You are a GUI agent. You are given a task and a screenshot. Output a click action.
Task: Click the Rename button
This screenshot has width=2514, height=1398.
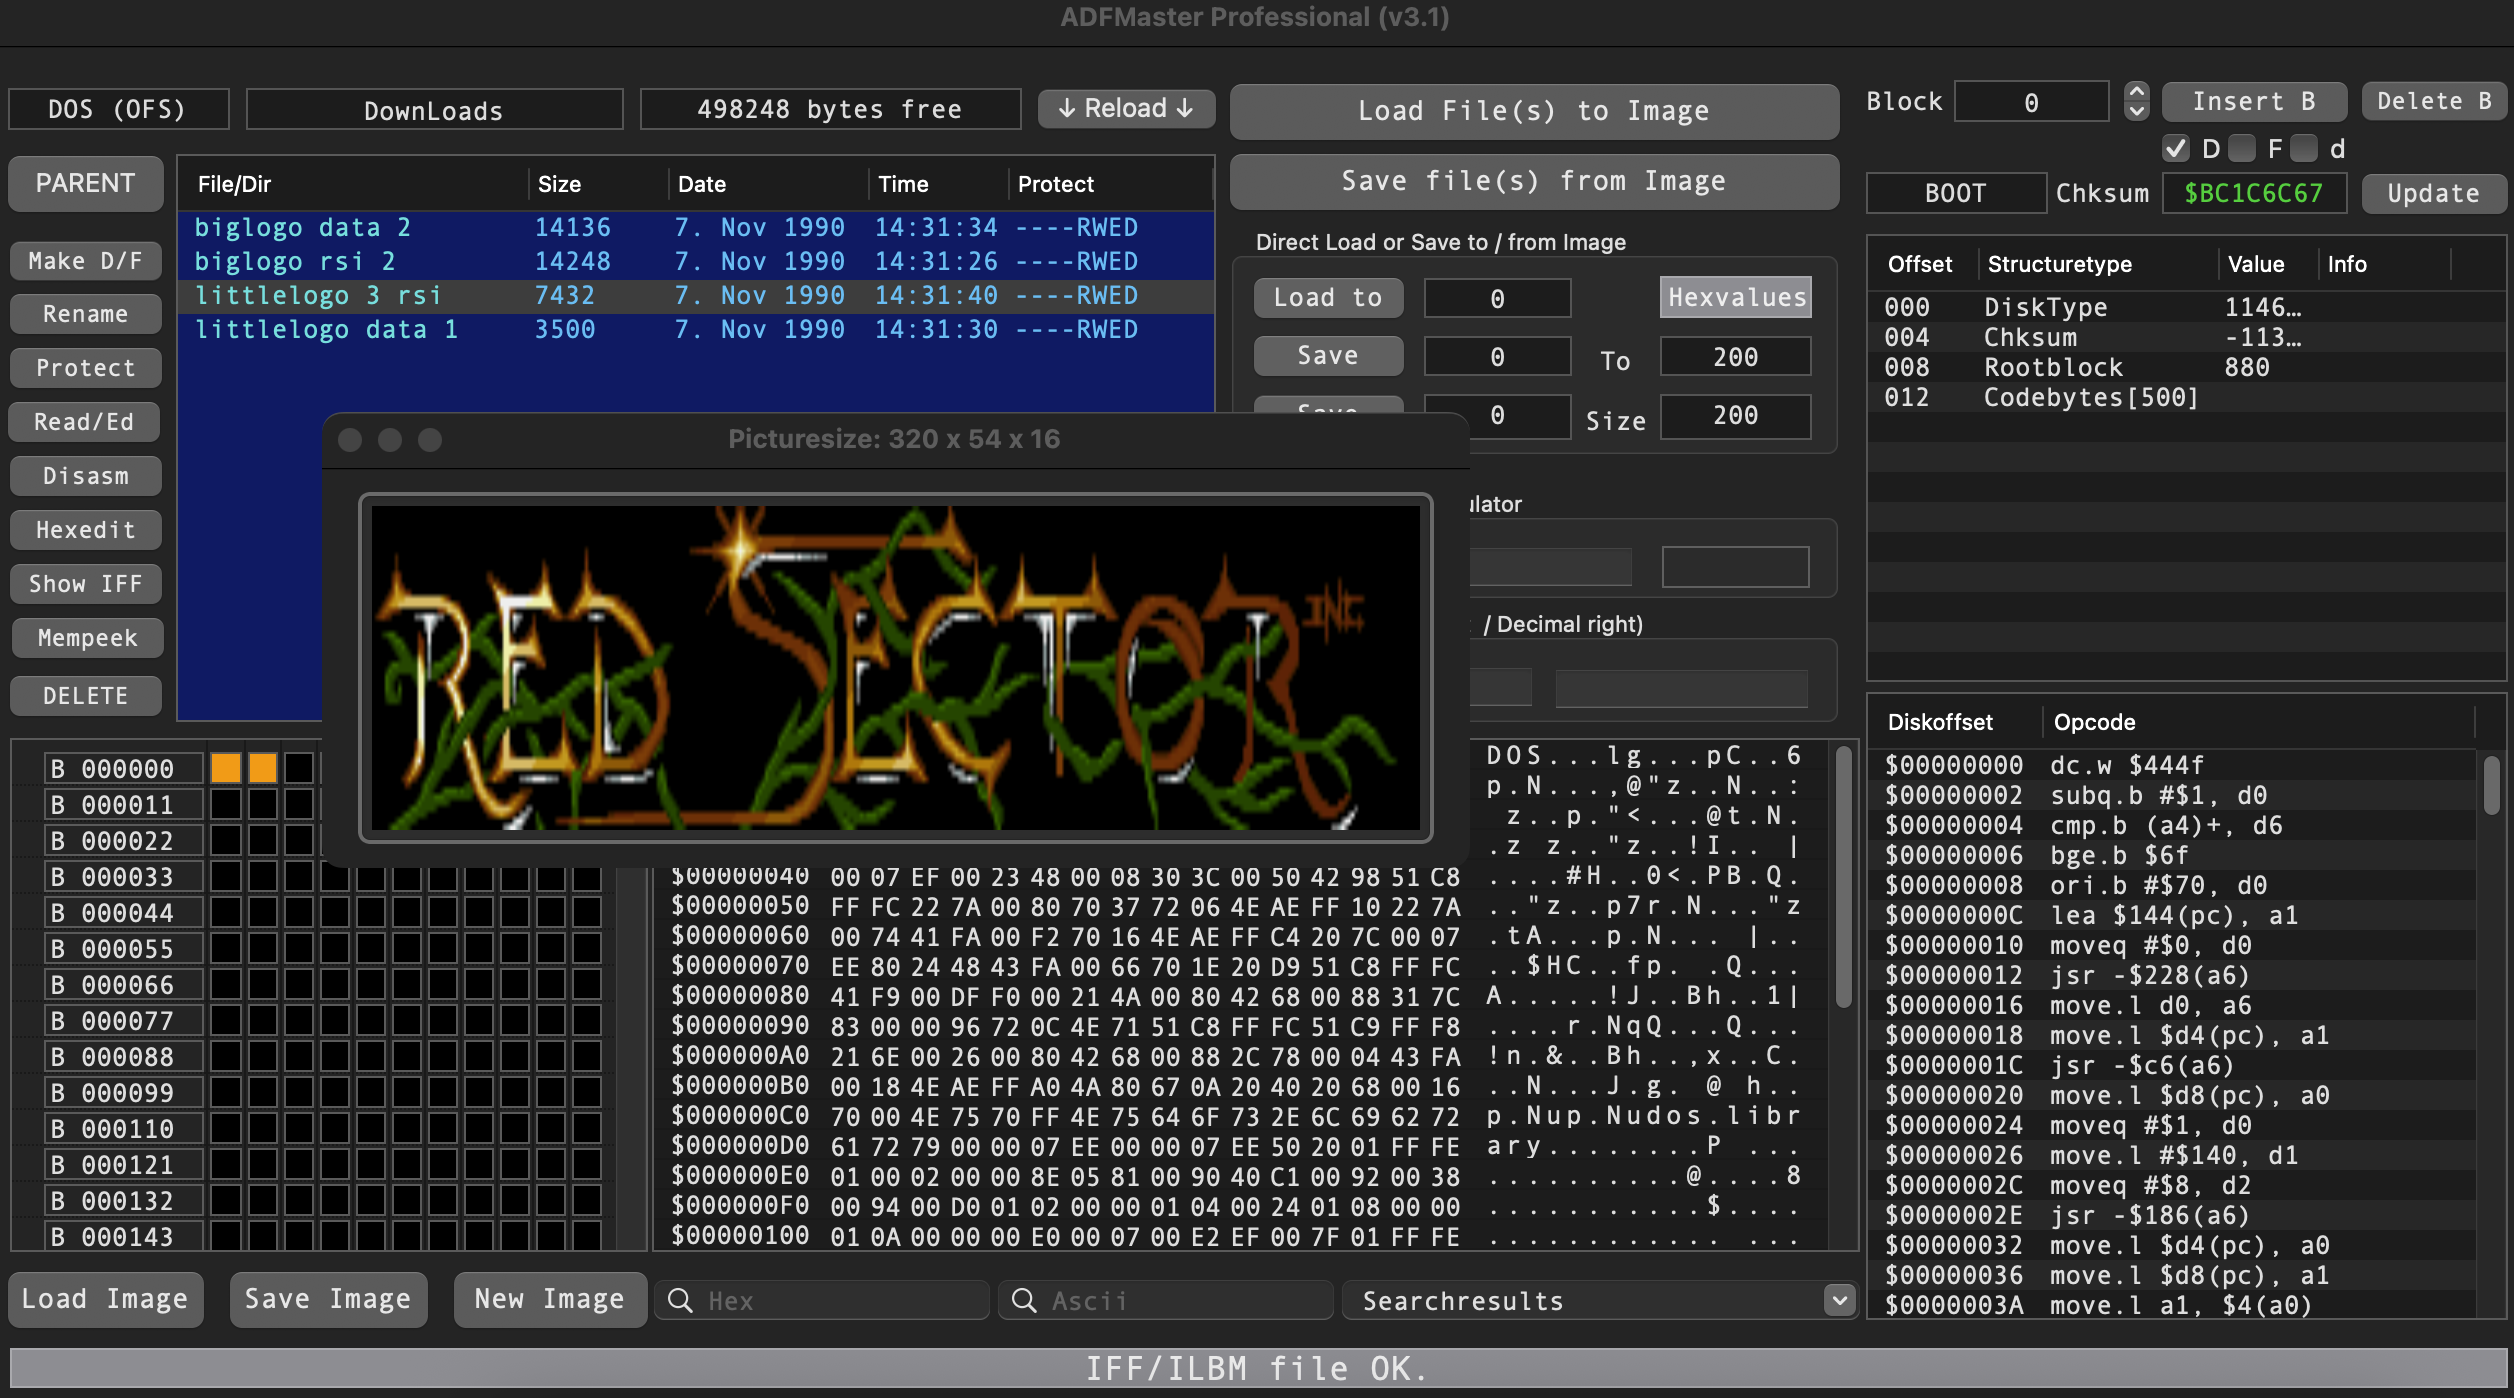[86, 314]
